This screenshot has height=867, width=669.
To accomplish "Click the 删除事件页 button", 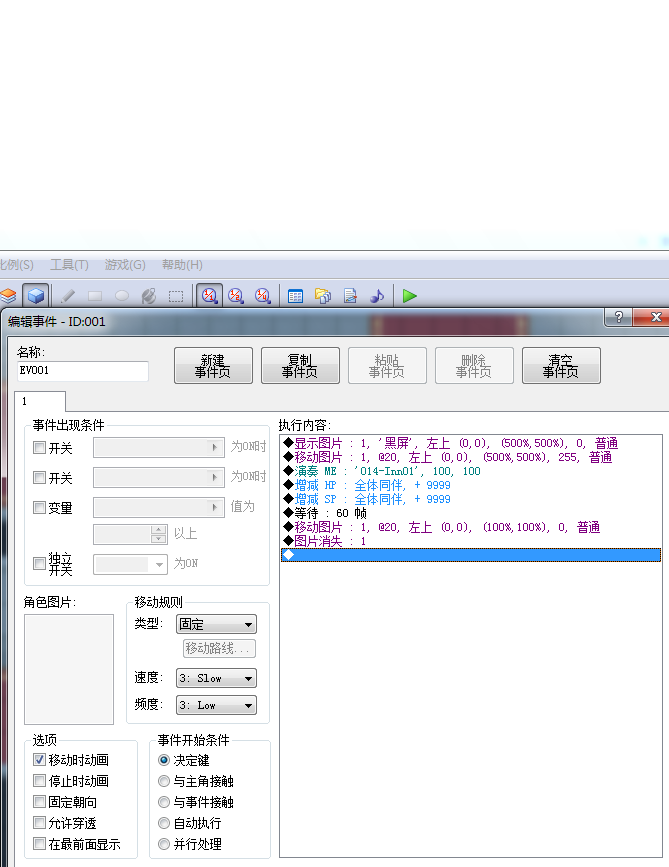I will (x=474, y=365).
